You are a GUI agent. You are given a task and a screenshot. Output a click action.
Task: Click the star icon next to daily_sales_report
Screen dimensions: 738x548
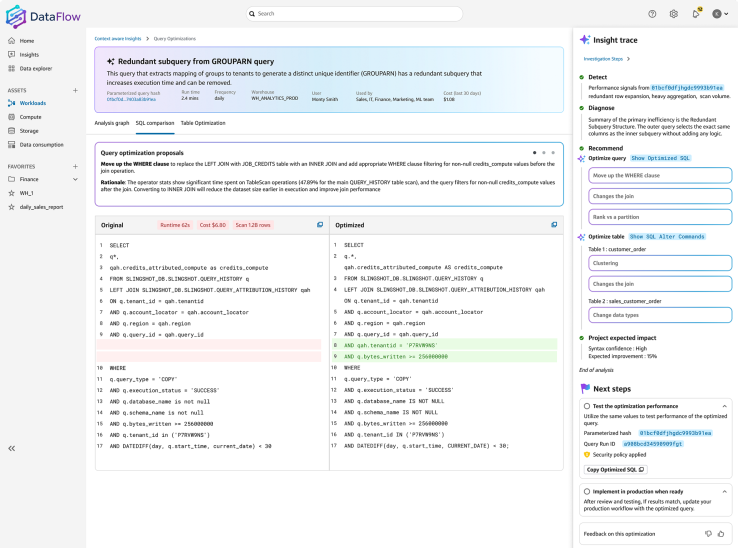point(12,207)
